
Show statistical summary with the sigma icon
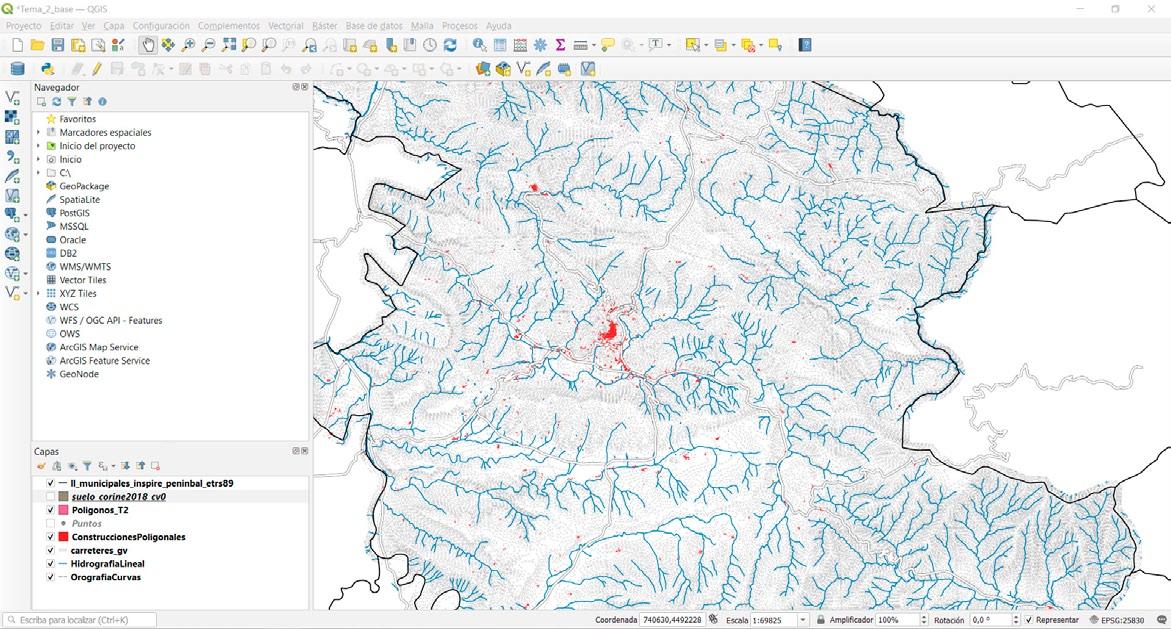pyautogui.click(x=560, y=45)
